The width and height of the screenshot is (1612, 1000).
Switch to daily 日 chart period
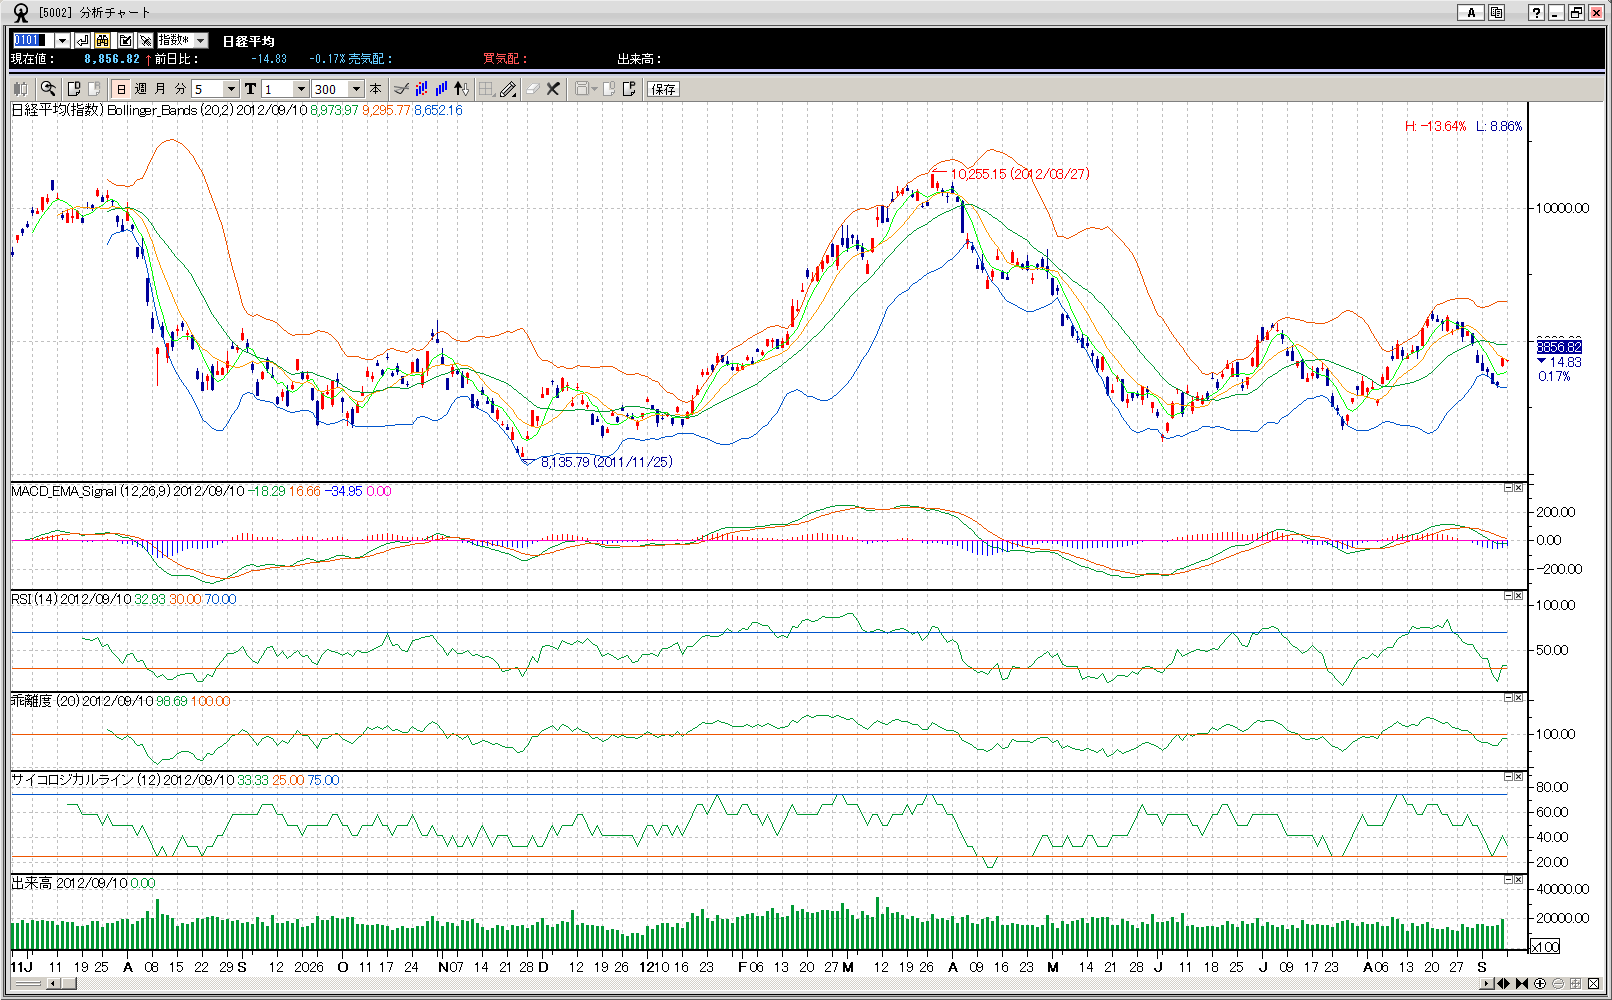pyautogui.click(x=121, y=89)
